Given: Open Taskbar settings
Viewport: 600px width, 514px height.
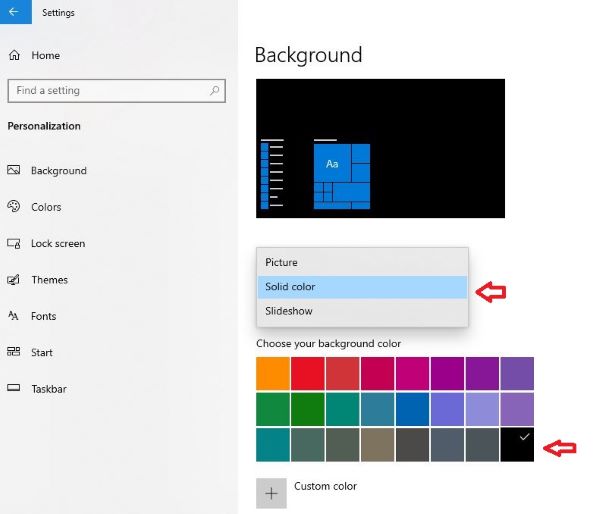Looking at the screenshot, I should click(x=49, y=389).
